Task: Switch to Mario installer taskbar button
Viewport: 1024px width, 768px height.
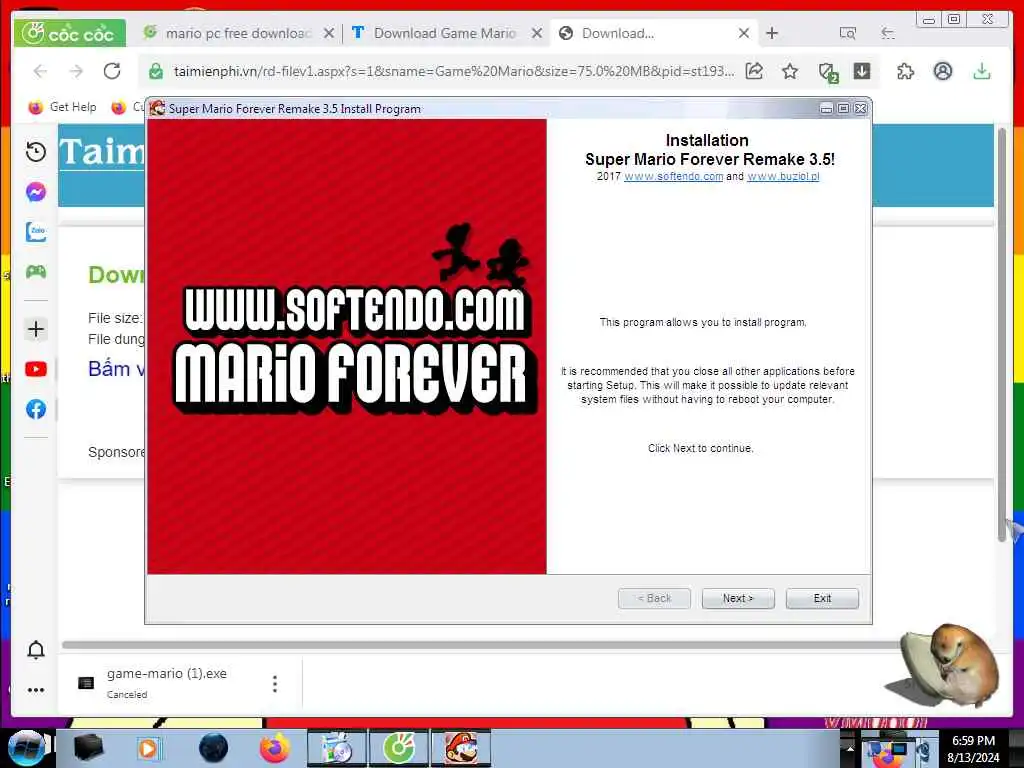Action: pyautogui.click(x=461, y=748)
